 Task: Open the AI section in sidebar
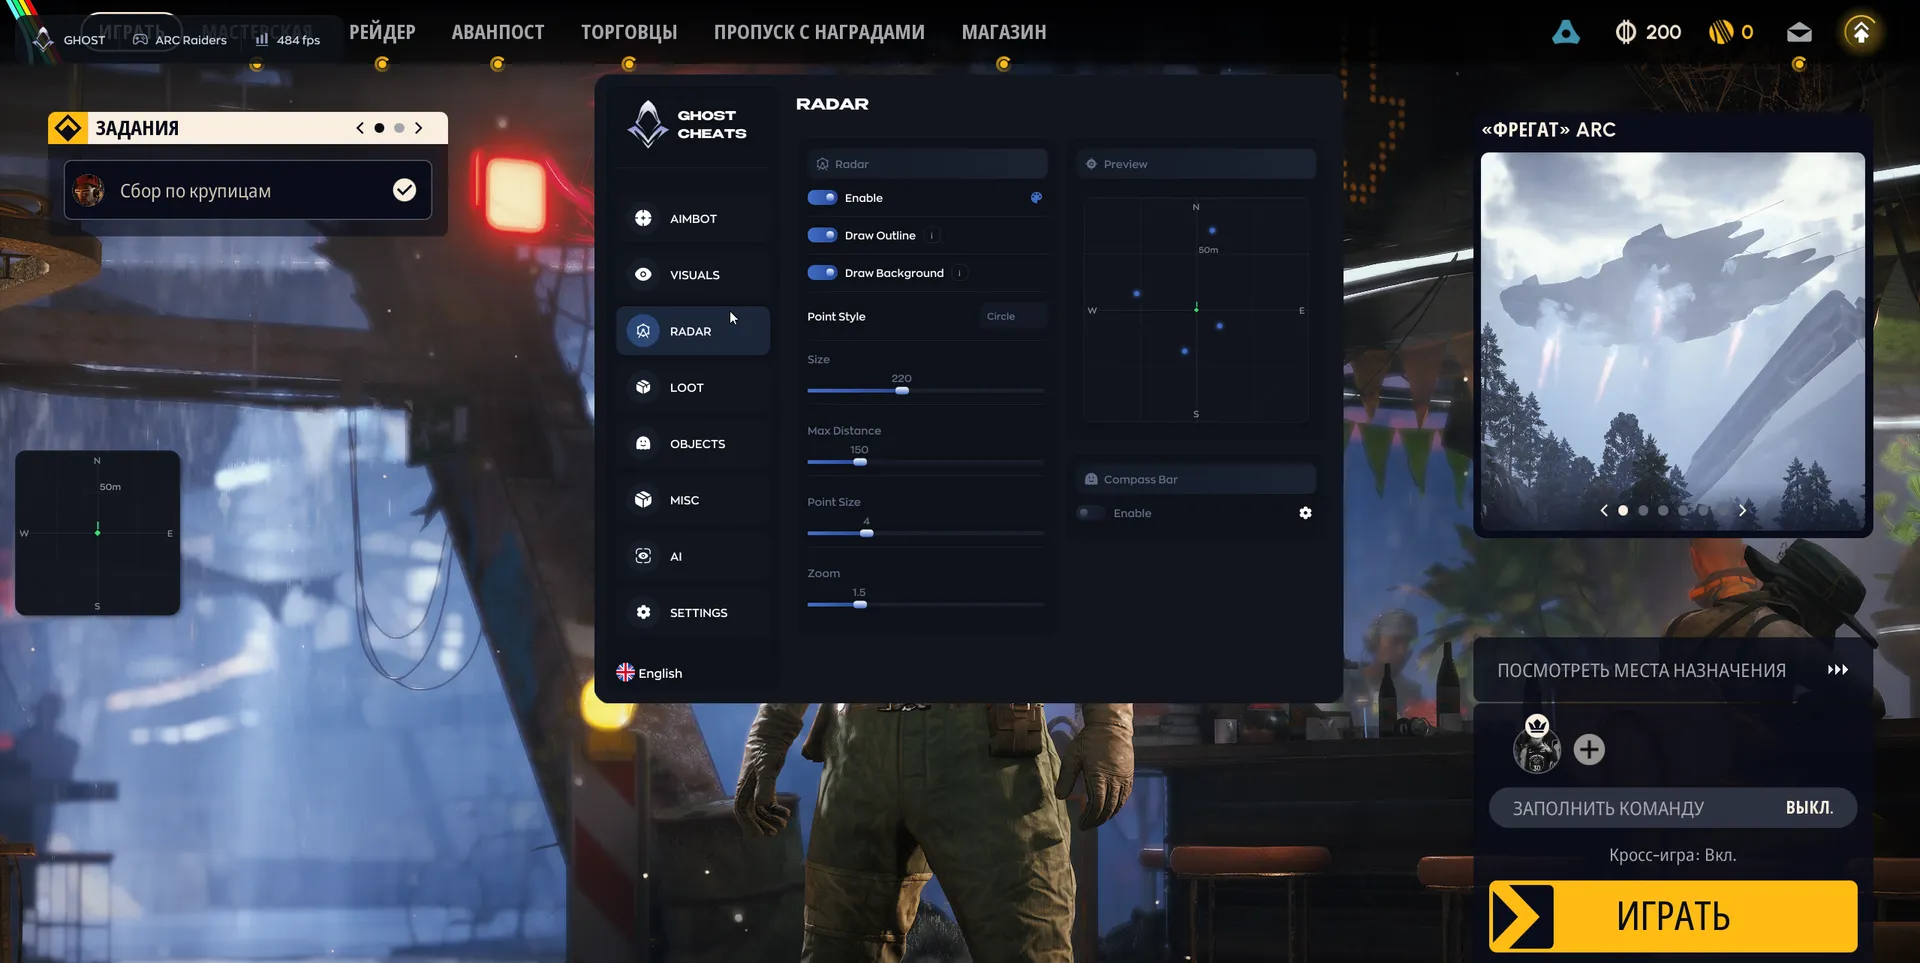(692, 556)
